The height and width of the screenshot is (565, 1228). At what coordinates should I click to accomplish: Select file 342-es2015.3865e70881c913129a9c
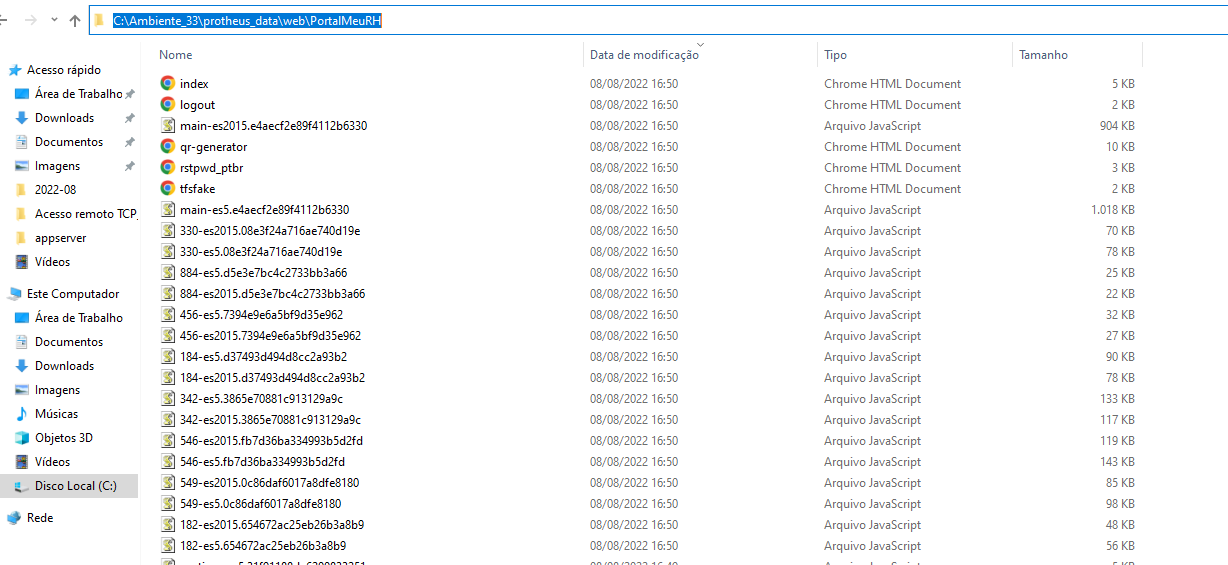point(270,420)
